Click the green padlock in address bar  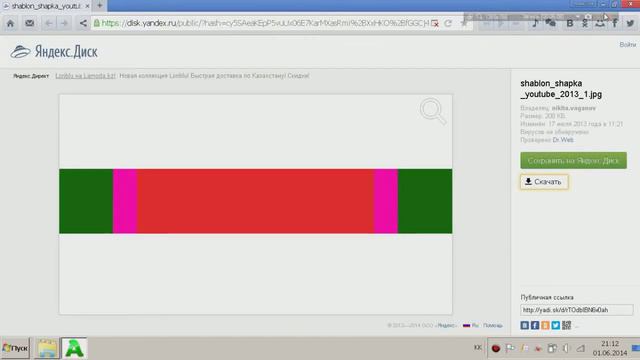pyautogui.click(x=97, y=23)
